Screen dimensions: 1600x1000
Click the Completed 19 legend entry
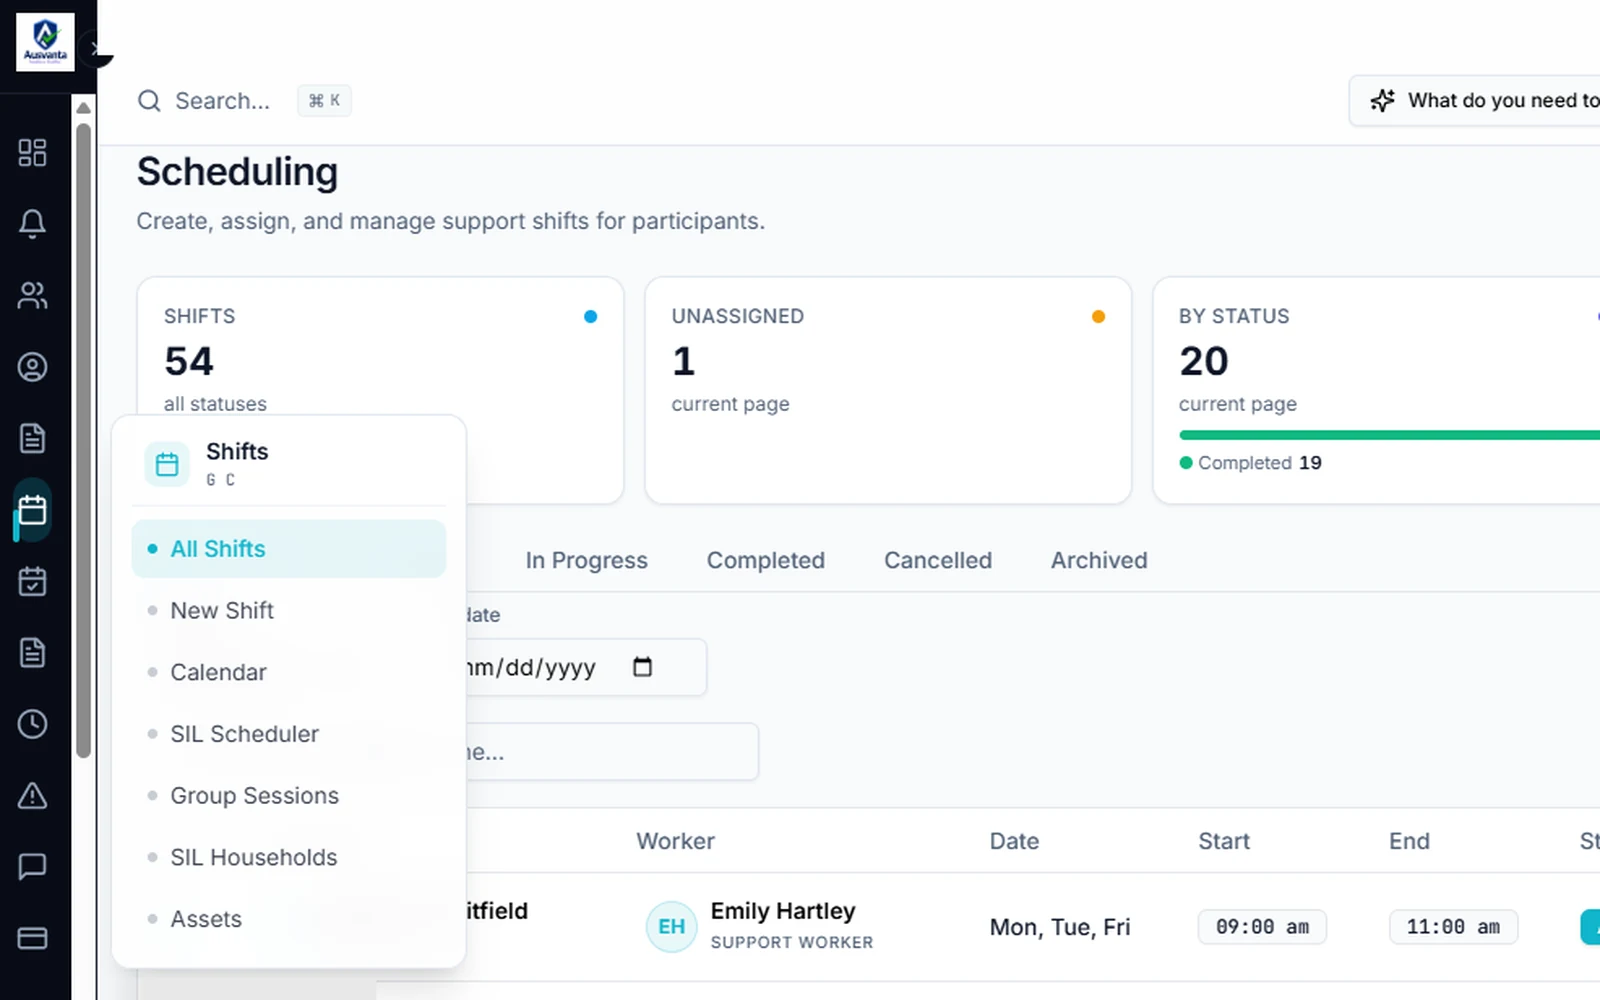point(1251,463)
